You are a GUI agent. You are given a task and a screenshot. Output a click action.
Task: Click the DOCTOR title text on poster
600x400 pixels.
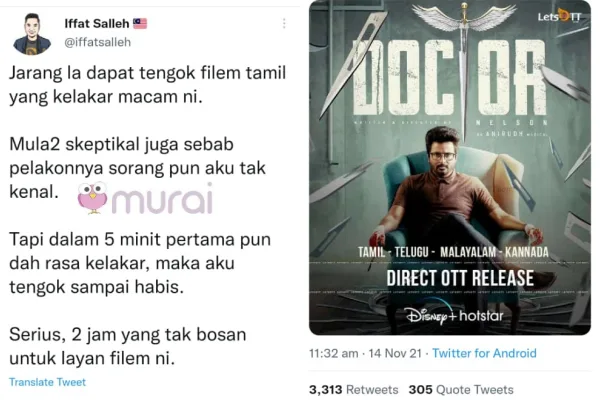tap(449, 77)
